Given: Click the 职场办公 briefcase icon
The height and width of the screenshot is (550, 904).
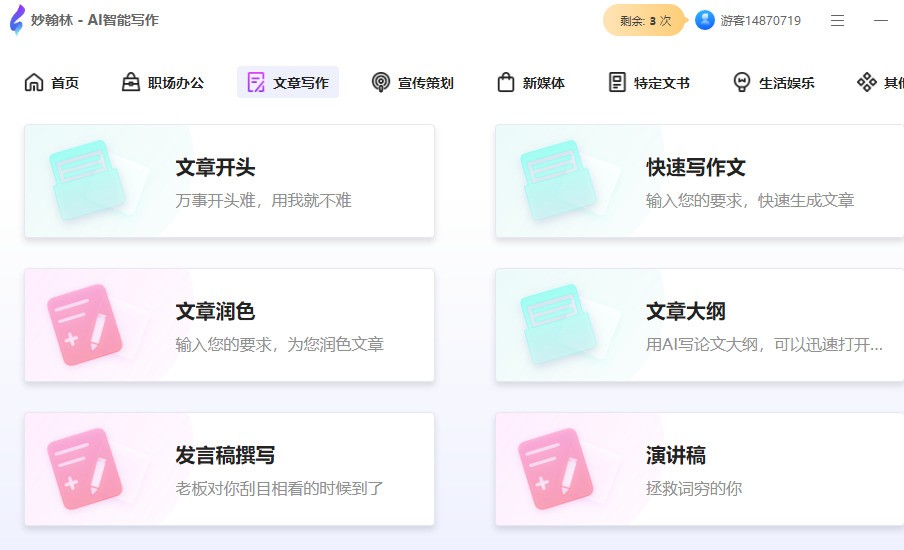Looking at the screenshot, I should [x=131, y=82].
